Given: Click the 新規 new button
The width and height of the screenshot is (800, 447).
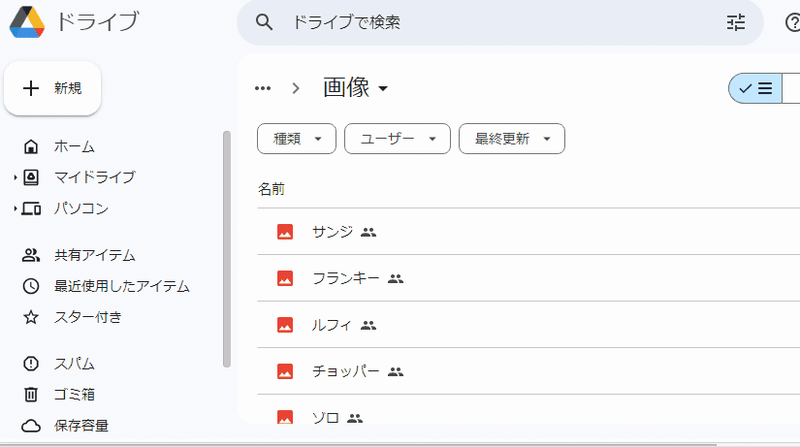Looking at the screenshot, I should click(53, 88).
